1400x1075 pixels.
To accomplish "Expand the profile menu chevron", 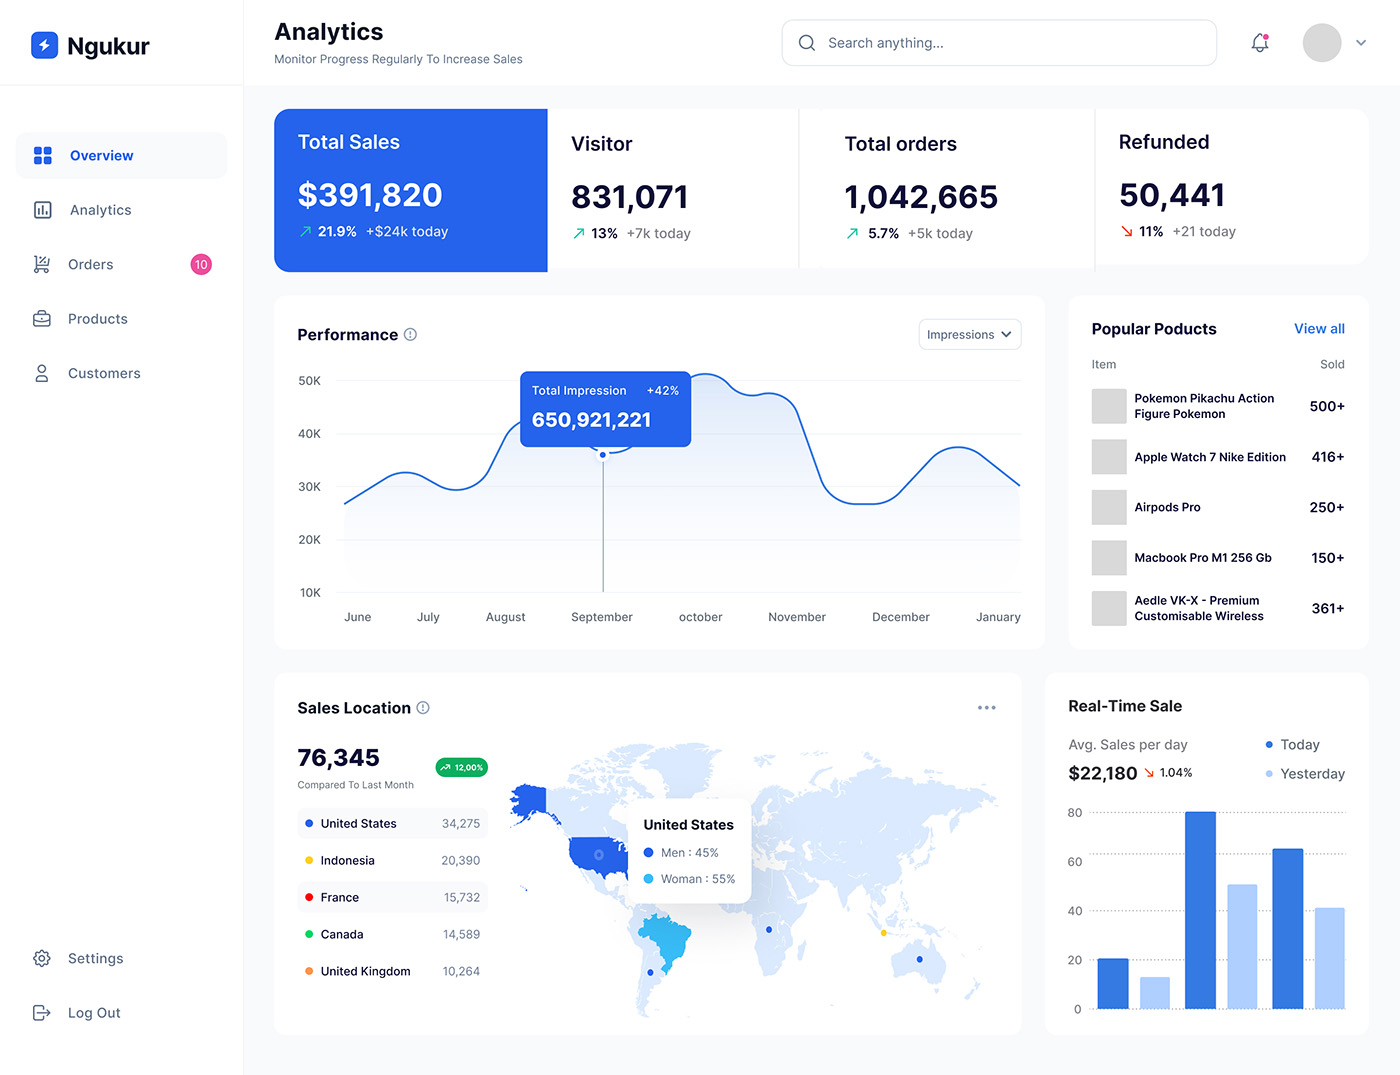I will (x=1361, y=43).
